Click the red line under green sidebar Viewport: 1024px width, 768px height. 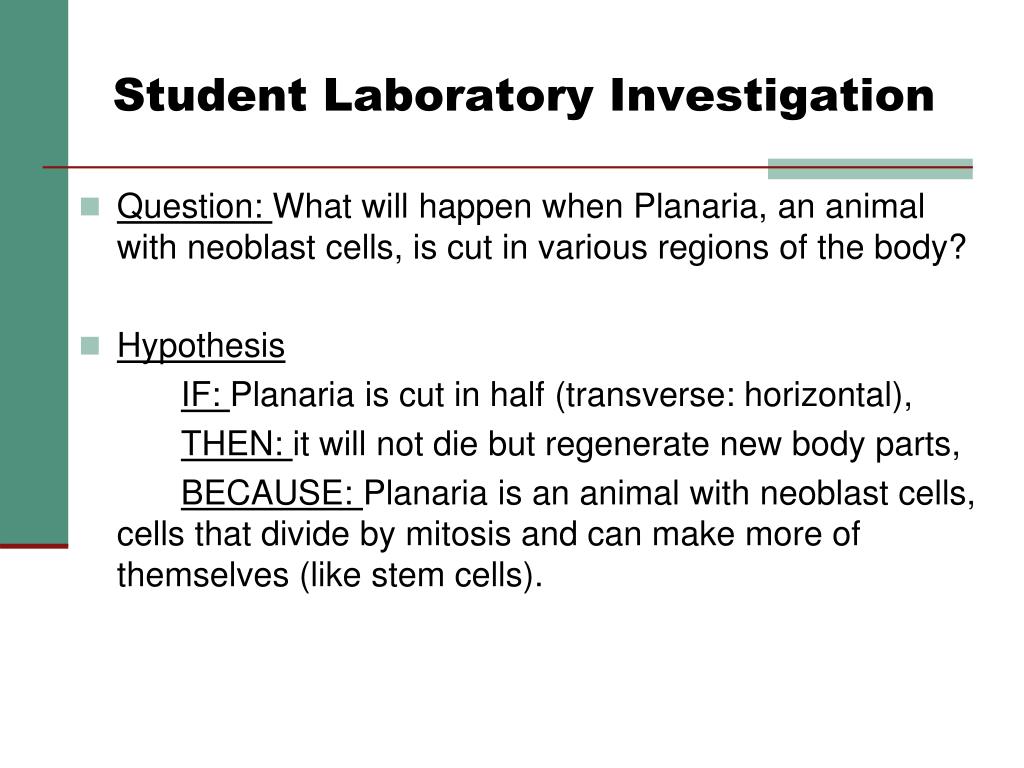pos(34,546)
